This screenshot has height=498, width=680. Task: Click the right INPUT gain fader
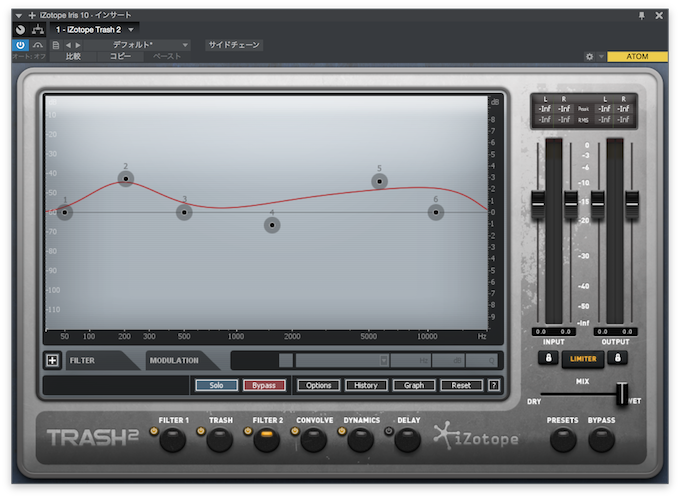click(x=571, y=204)
